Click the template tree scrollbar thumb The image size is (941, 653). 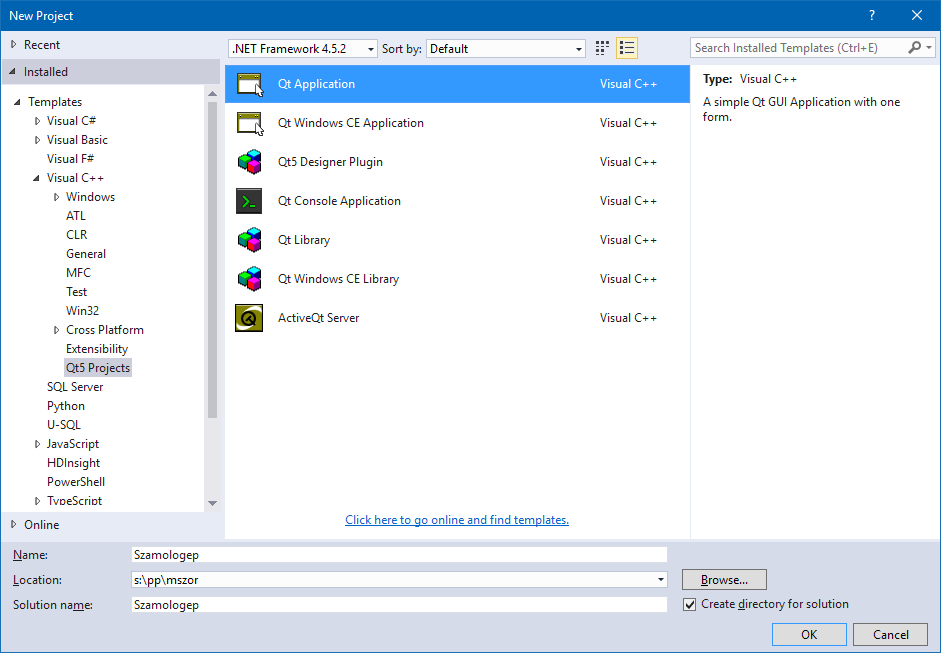(x=212, y=259)
